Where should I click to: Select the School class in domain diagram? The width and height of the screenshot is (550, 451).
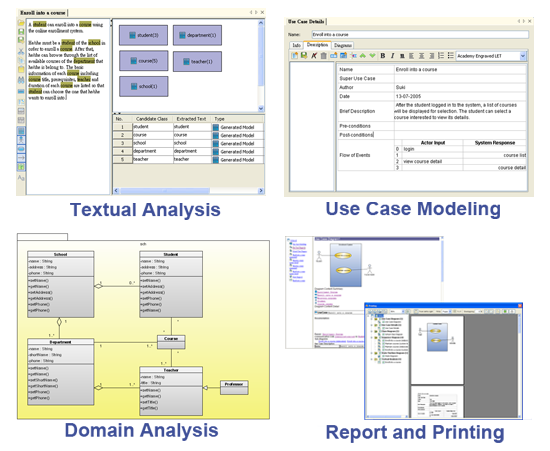tap(61, 284)
